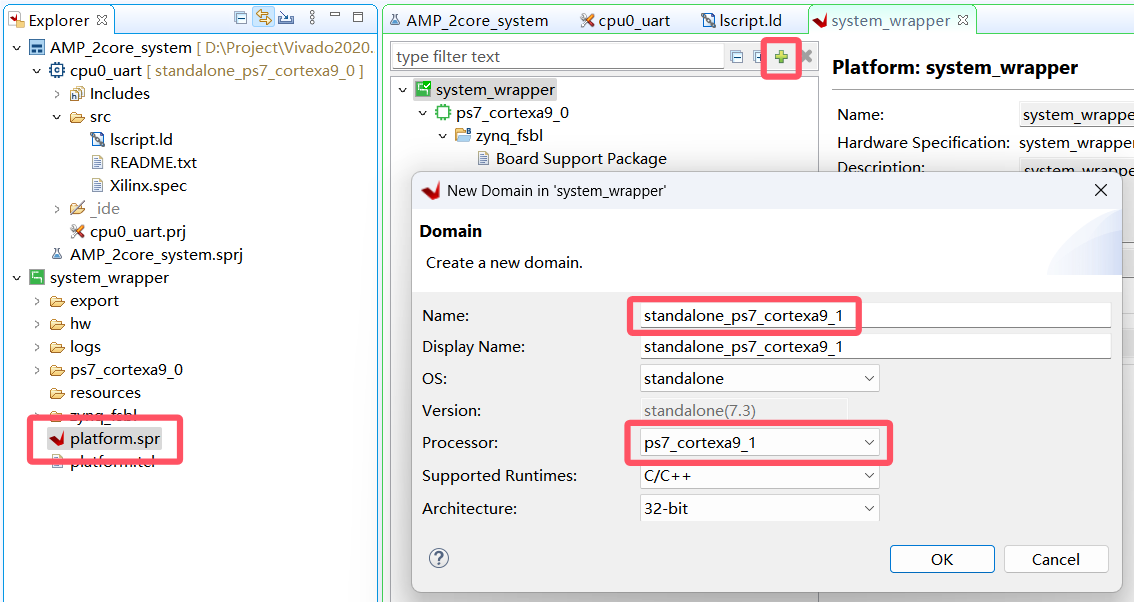Collapse all items in platform tree toolbar
The image size is (1134, 602).
(736, 56)
